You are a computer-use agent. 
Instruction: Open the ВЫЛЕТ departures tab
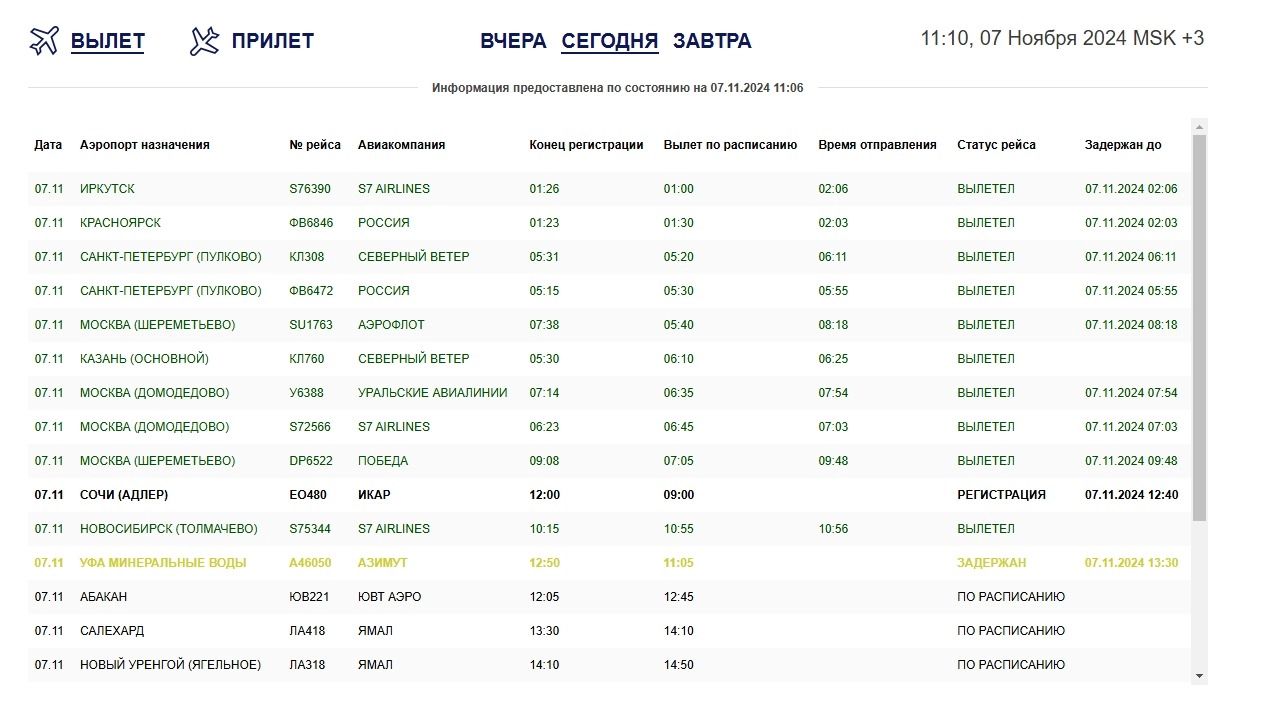108,41
